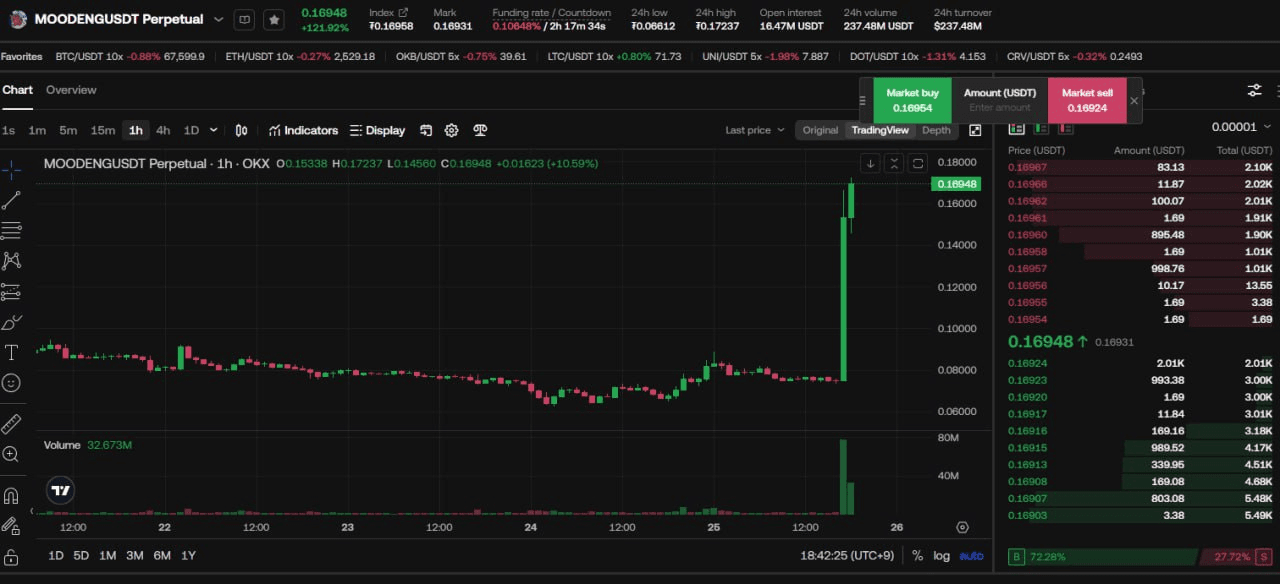Open the Indicators menu

(x=303, y=130)
